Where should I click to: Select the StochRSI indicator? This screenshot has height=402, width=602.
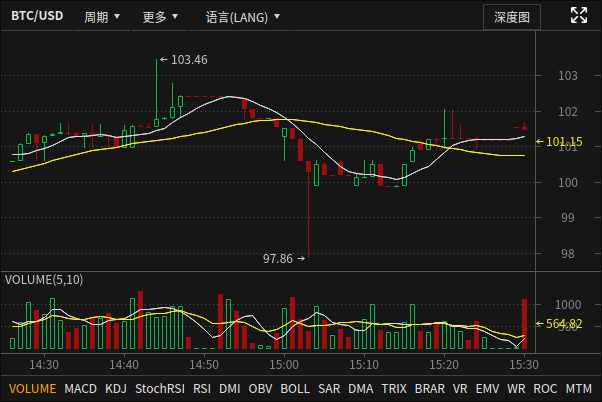point(160,389)
